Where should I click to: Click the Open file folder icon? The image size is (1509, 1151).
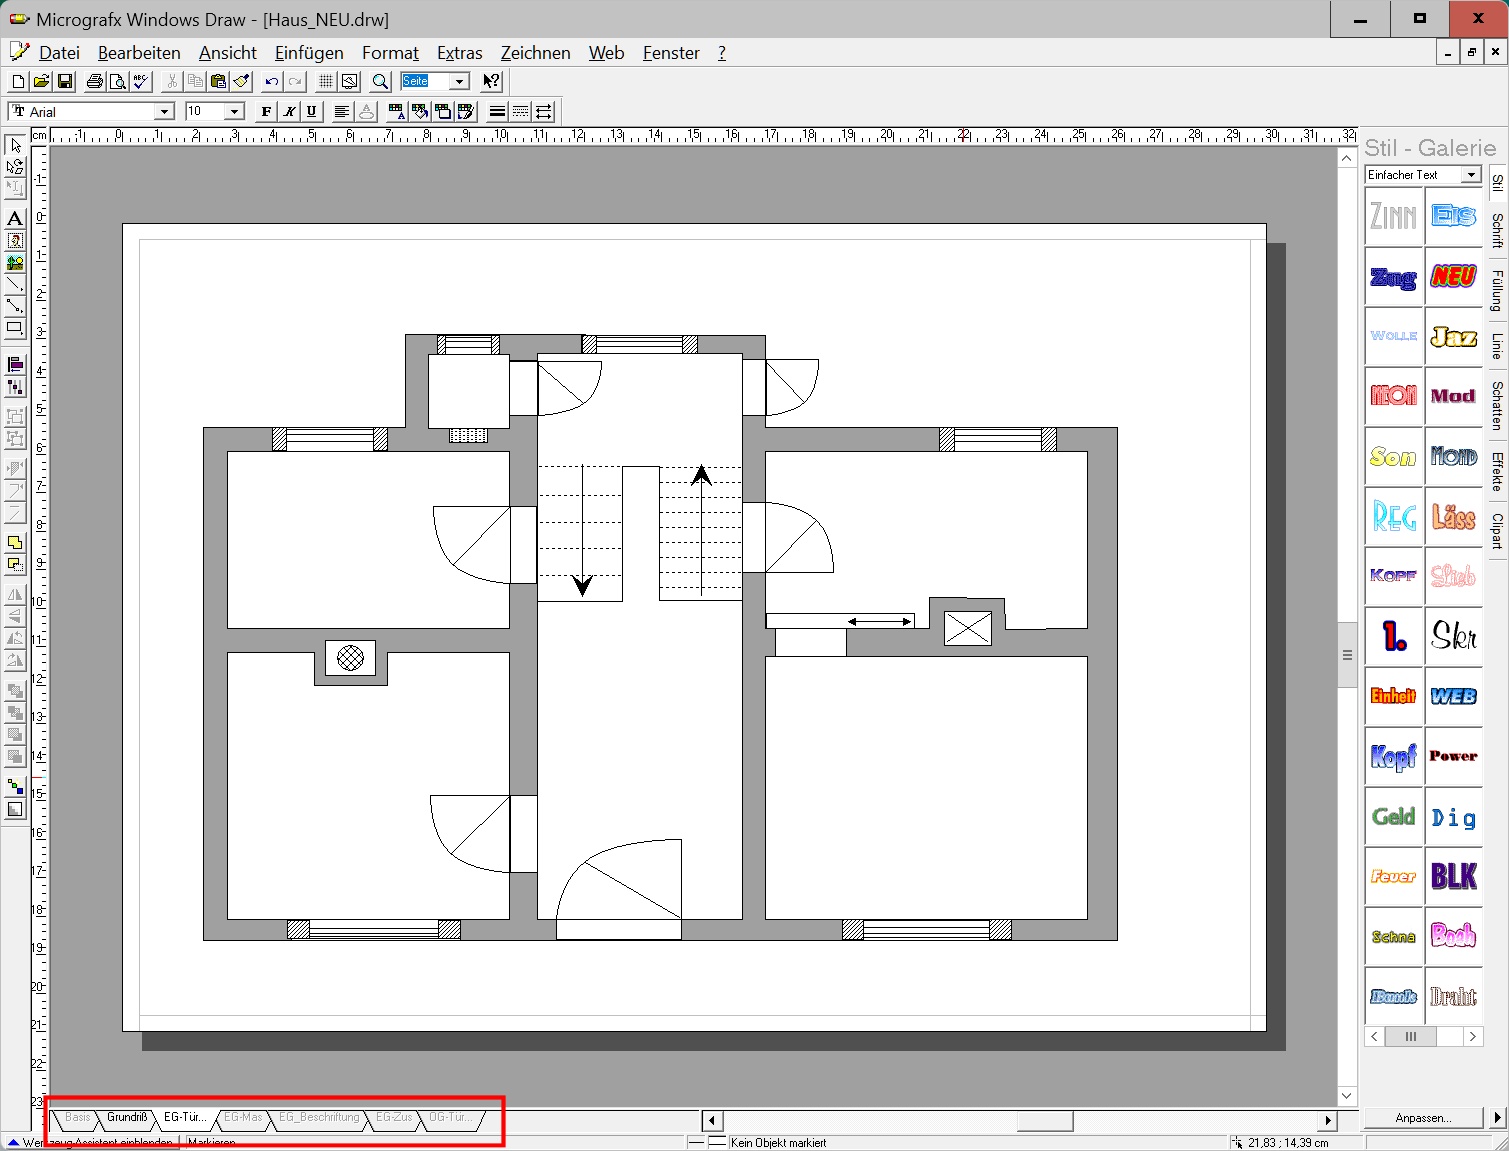tap(41, 82)
